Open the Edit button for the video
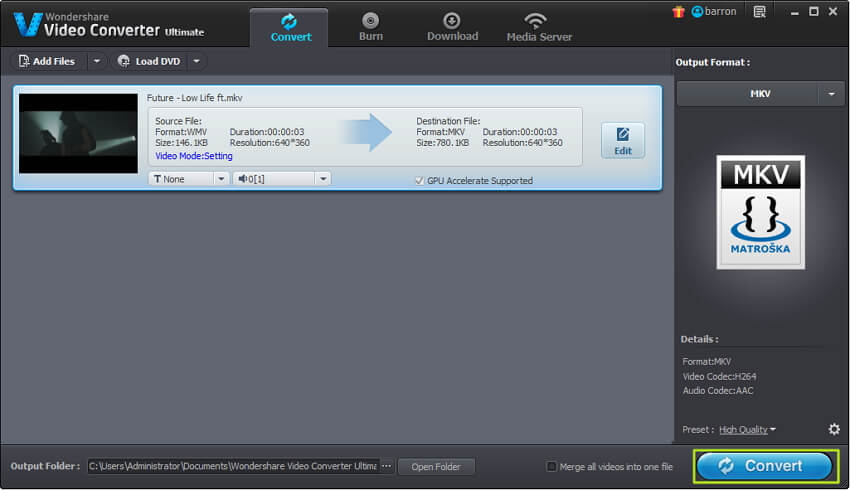 pos(622,140)
